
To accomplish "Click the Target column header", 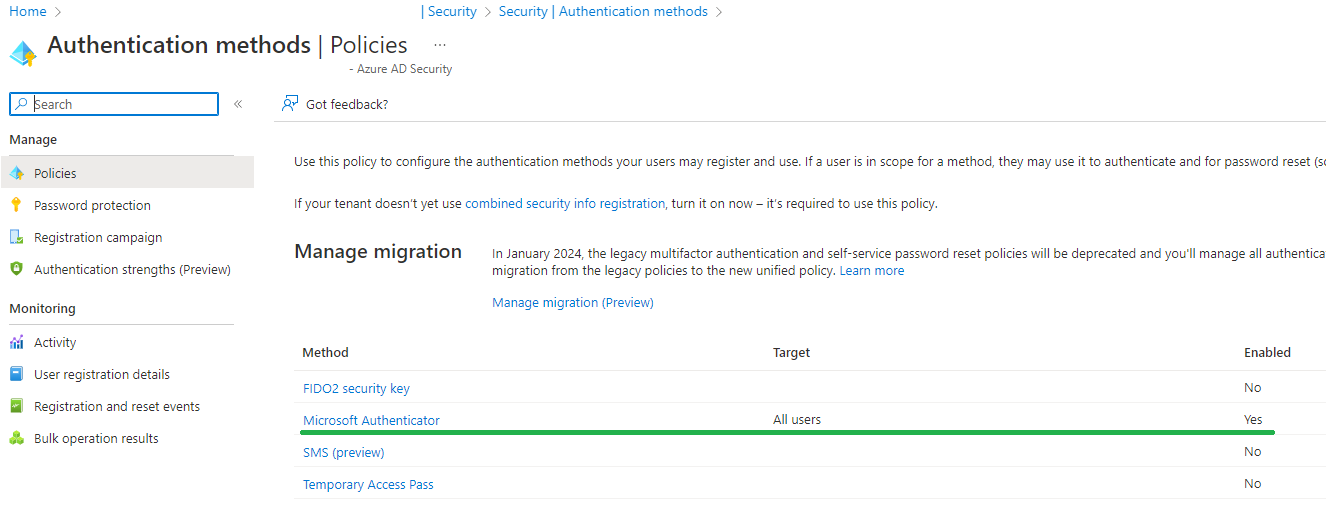I will 791,352.
